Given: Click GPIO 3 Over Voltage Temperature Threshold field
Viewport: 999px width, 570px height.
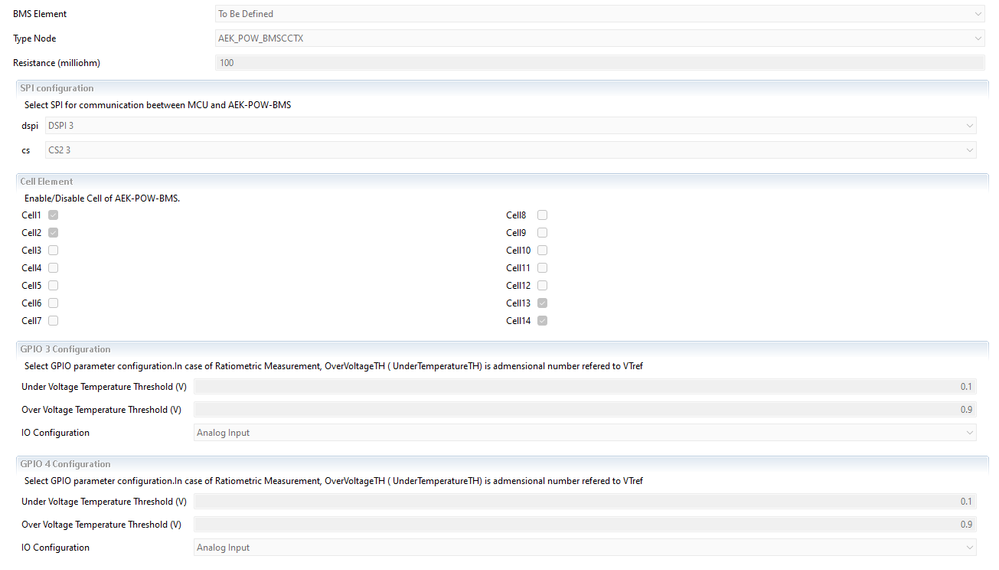Looking at the screenshot, I should click(585, 410).
